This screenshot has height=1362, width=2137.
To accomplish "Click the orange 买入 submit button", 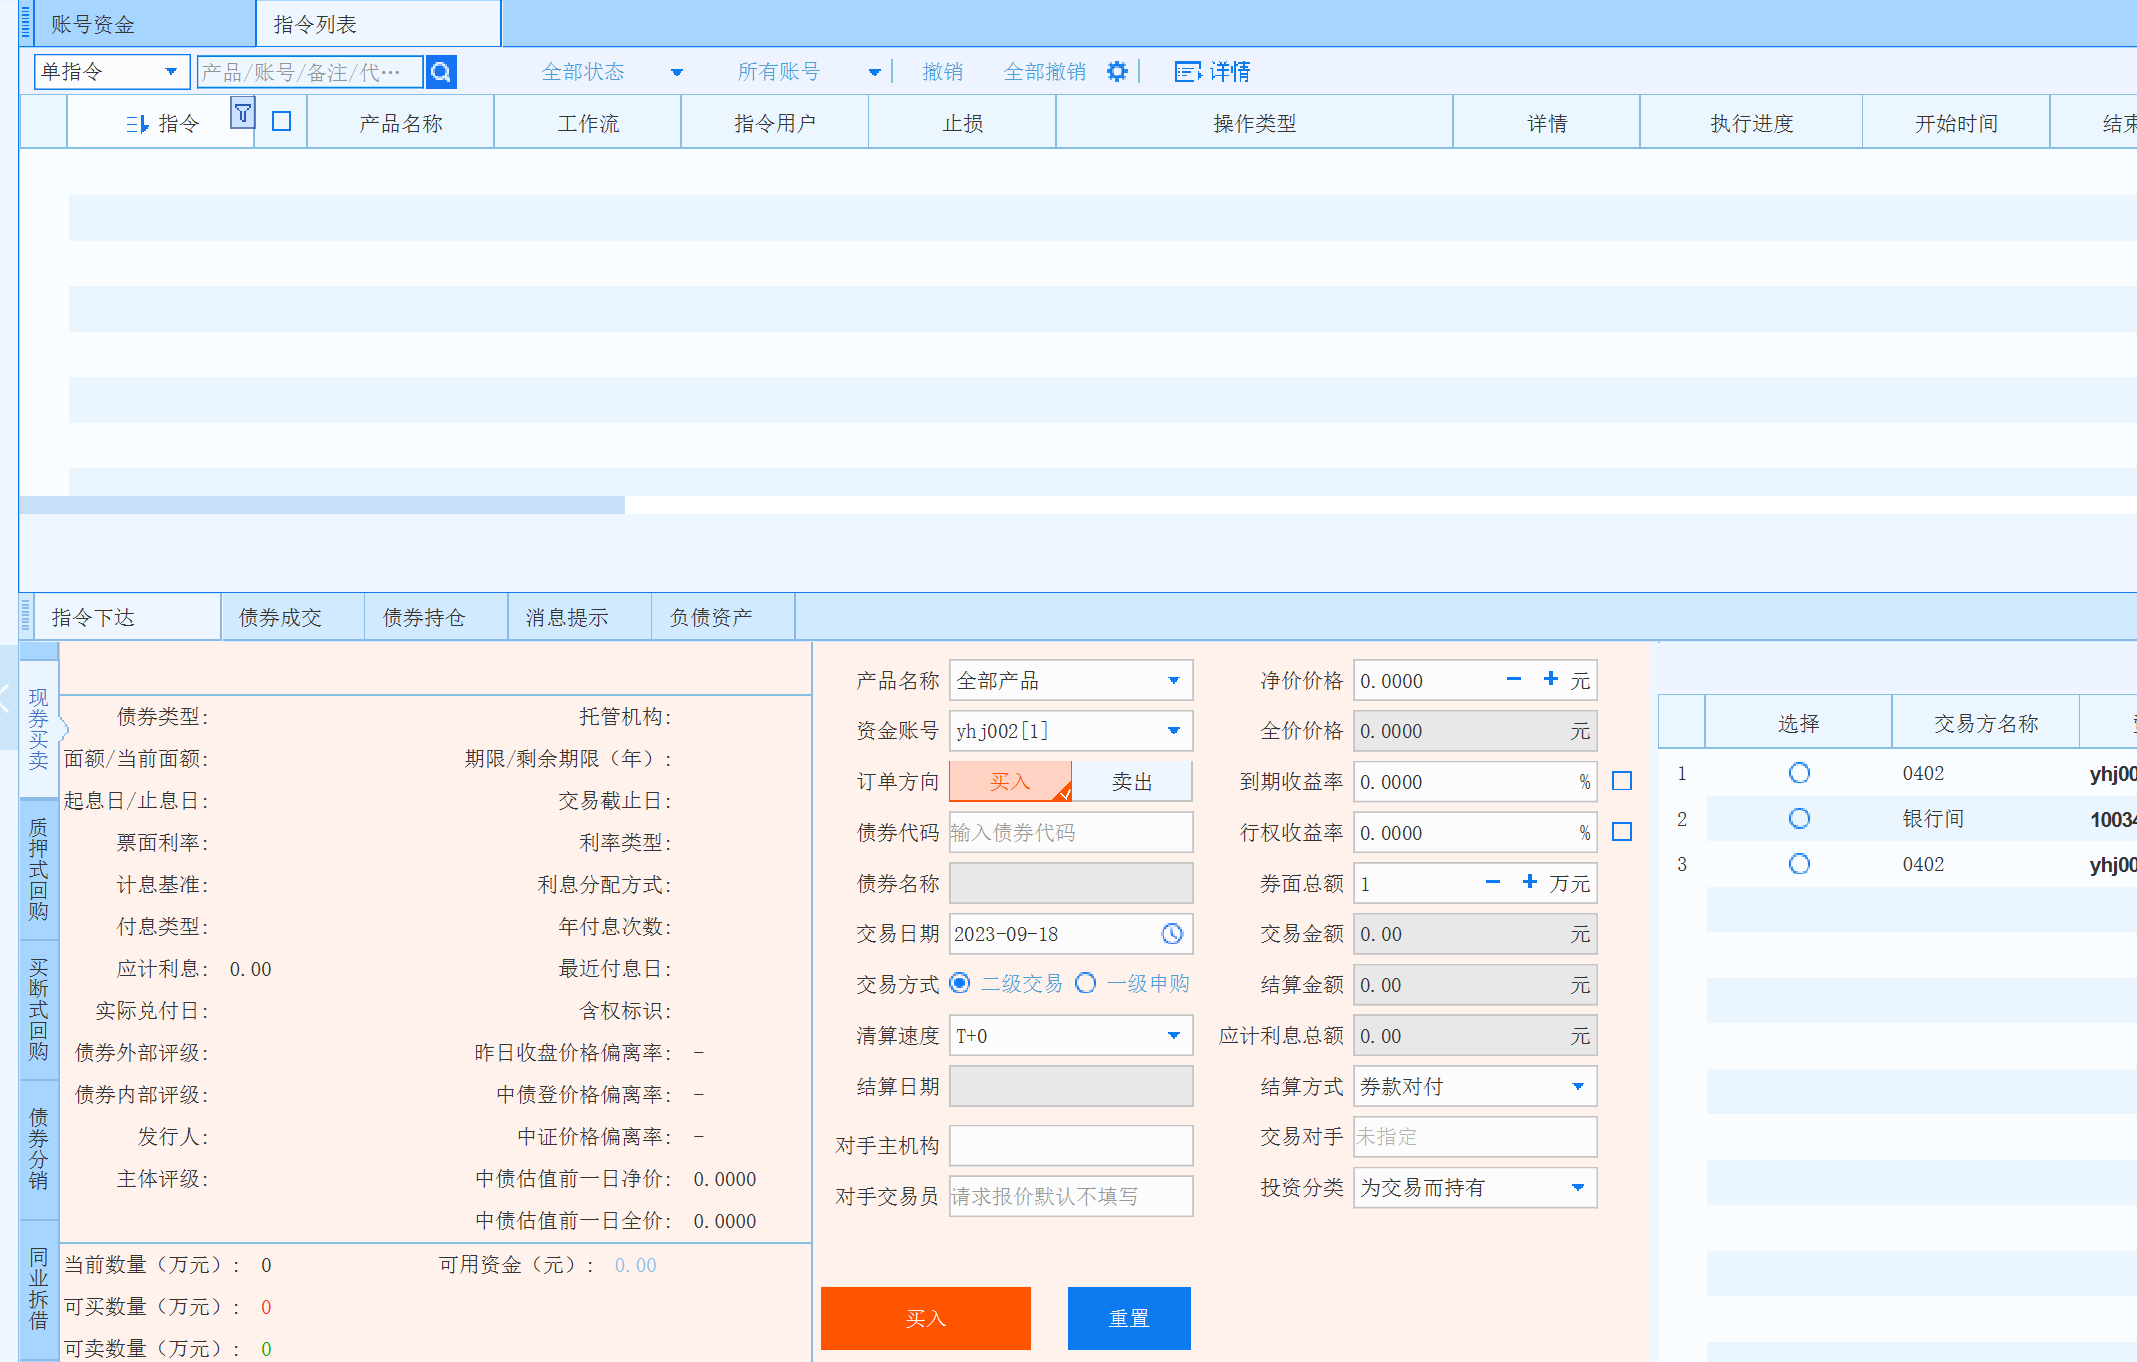I will coord(925,1318).
